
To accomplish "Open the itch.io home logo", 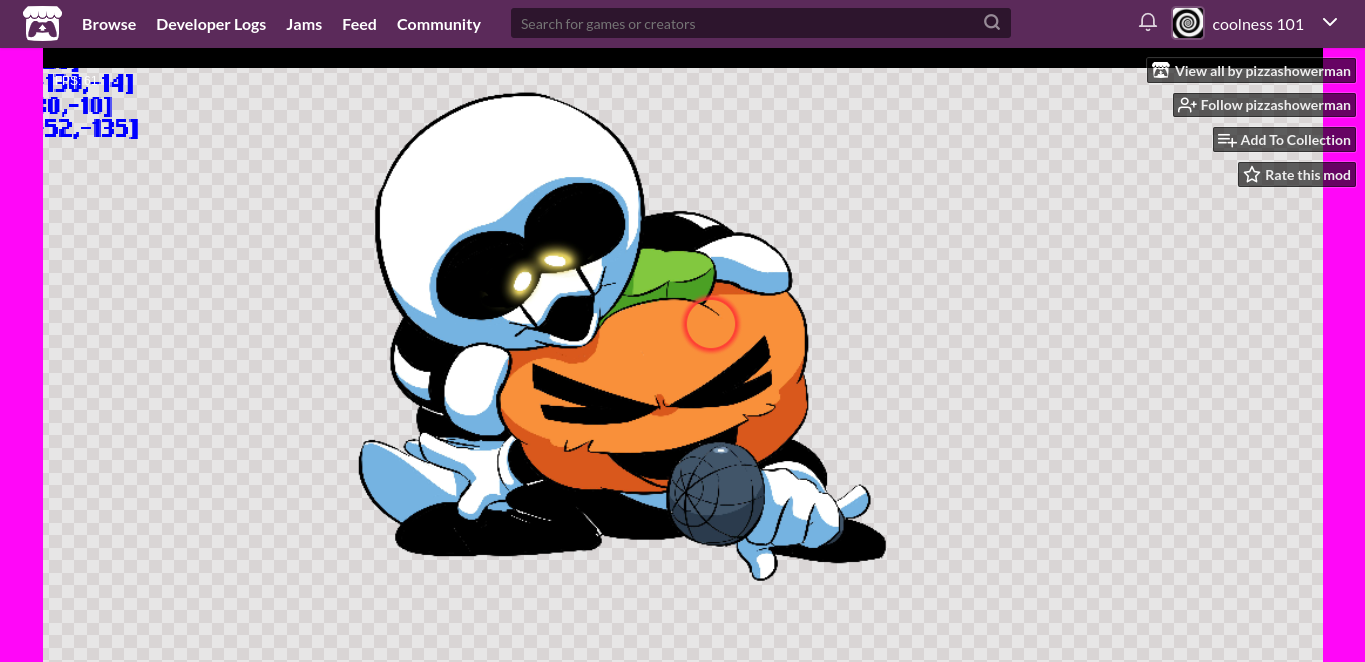I will [42, 24].
